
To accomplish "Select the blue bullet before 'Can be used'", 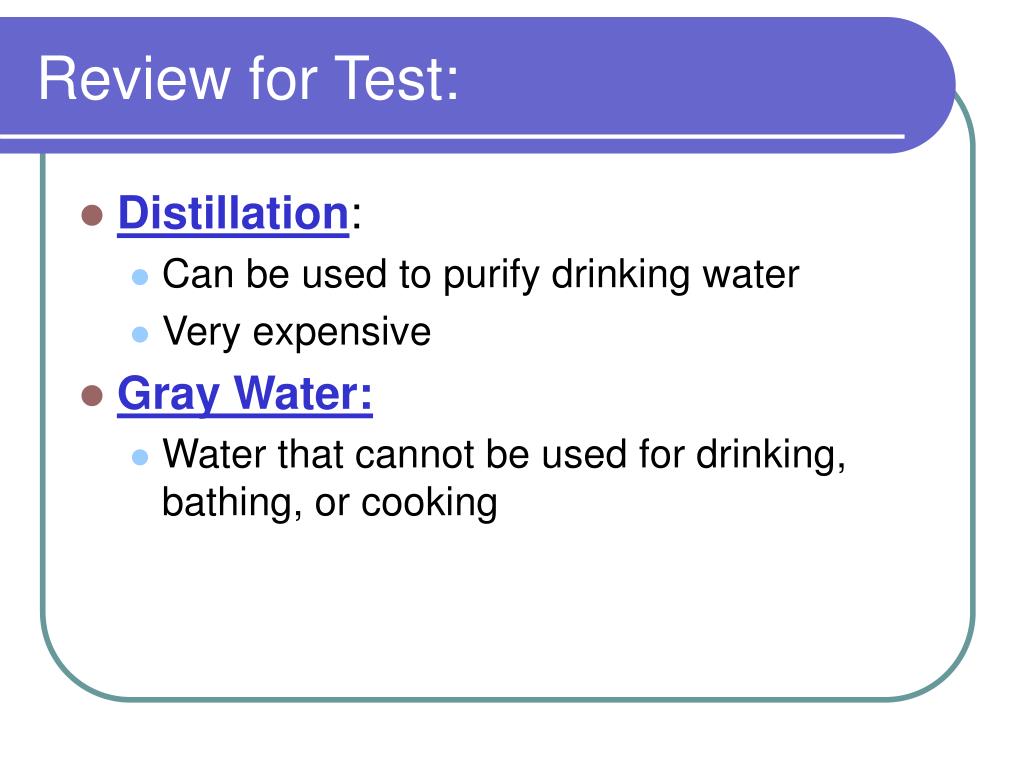I will coord(140,277).
